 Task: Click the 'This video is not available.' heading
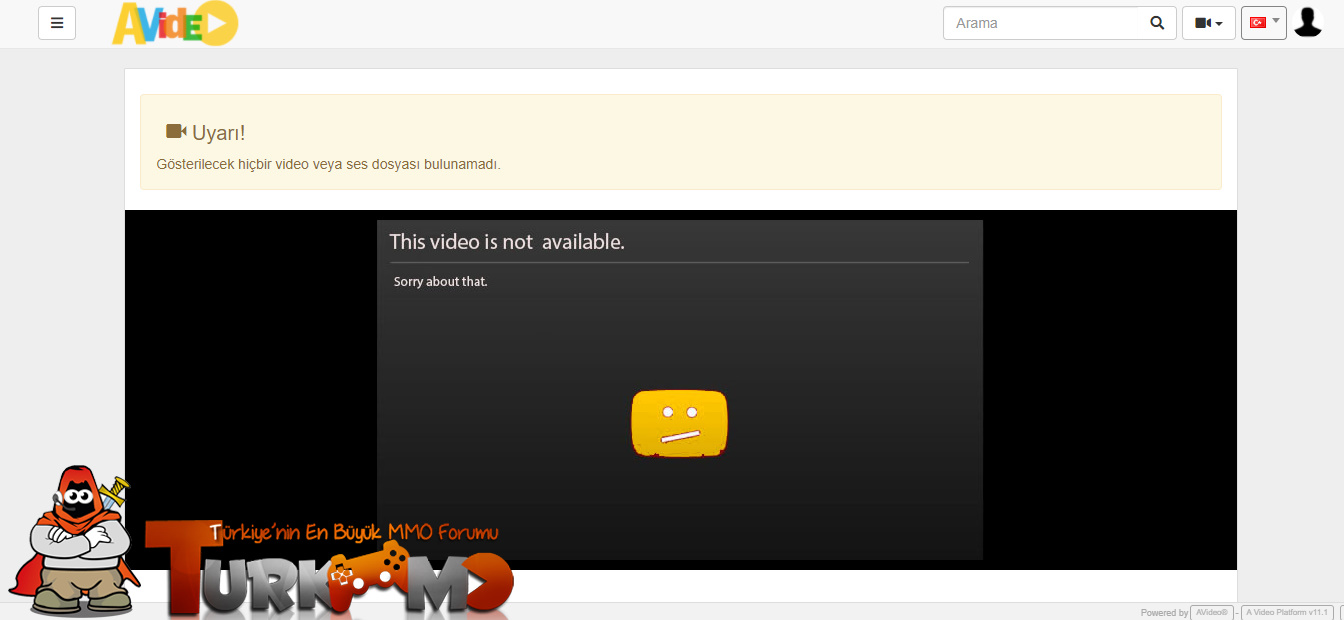[507, 241]
